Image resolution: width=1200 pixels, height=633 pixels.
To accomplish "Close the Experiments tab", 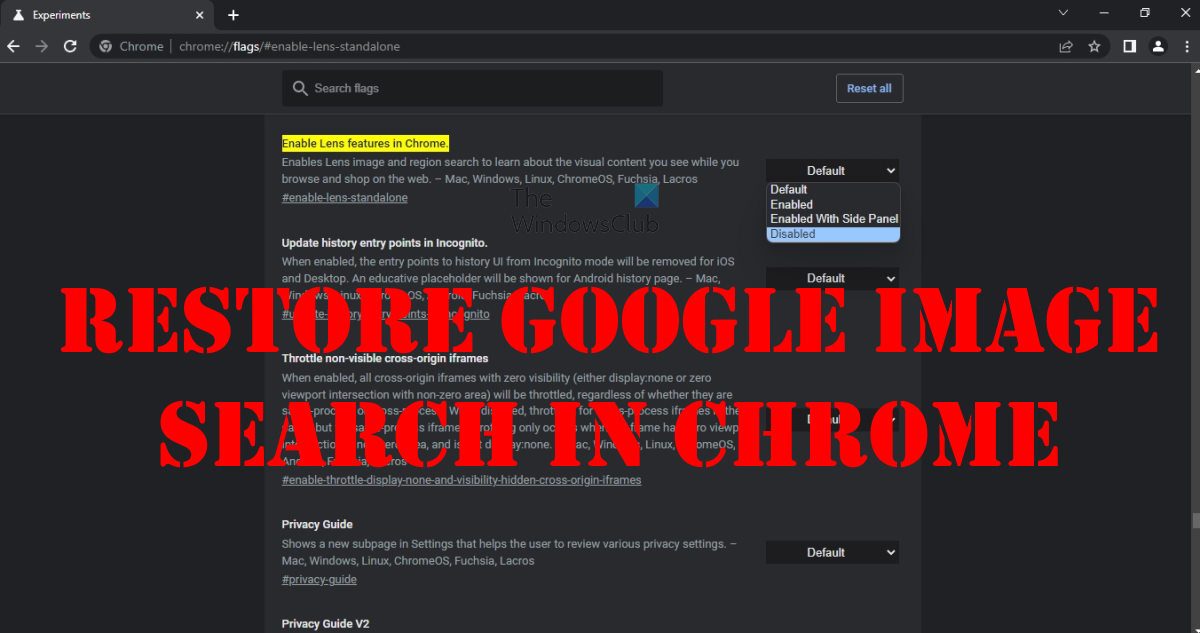I will 200,15.
